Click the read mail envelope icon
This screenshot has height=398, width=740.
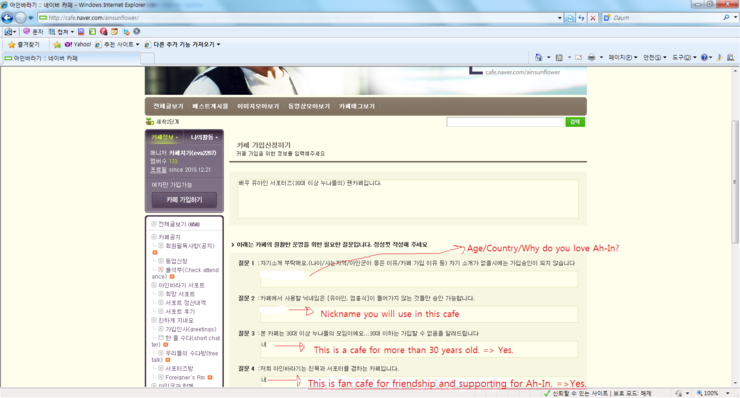point(579,57)
